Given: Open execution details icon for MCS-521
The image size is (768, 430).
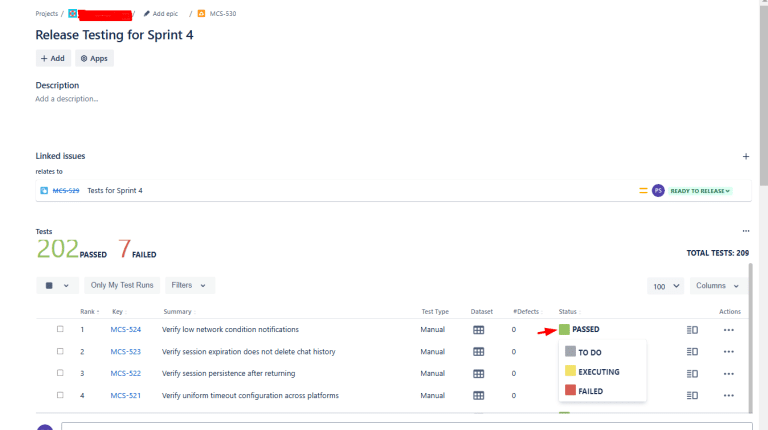Looking at the screenshot, I should pos(692,395).
